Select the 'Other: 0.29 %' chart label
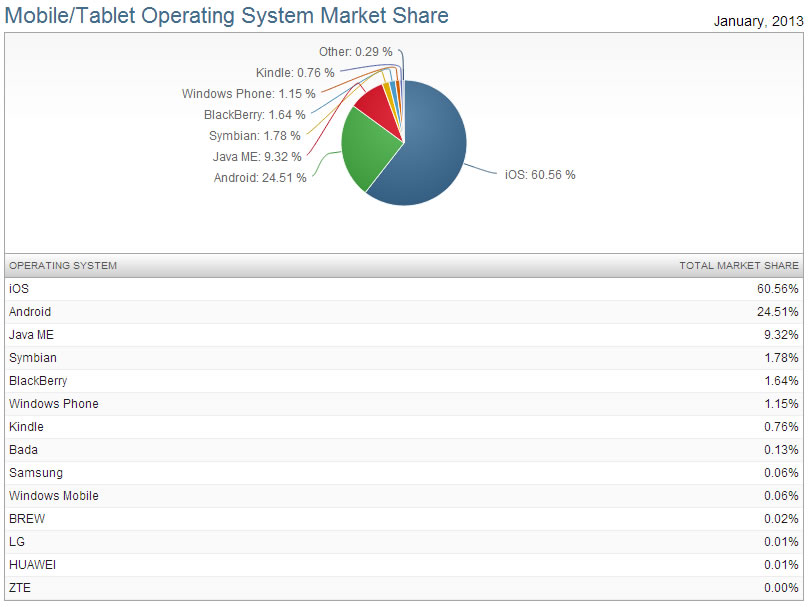 [x=355, y=52]
